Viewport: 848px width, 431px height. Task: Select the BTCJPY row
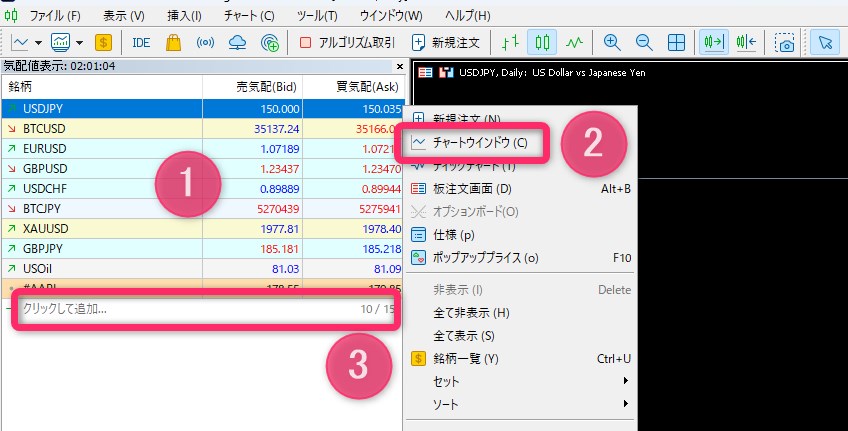(203, 209)
